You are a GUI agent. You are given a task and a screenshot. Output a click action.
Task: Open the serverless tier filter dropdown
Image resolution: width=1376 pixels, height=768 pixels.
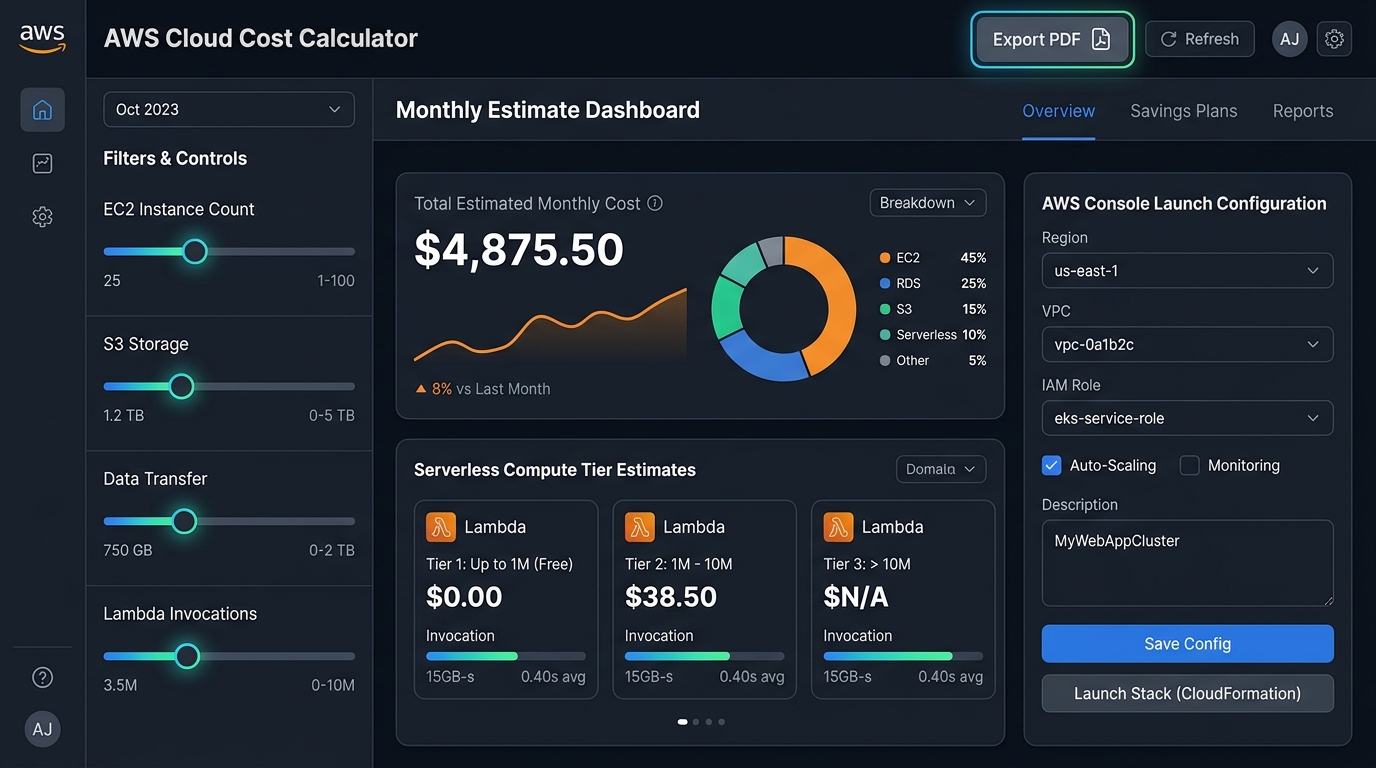[941, 469]
